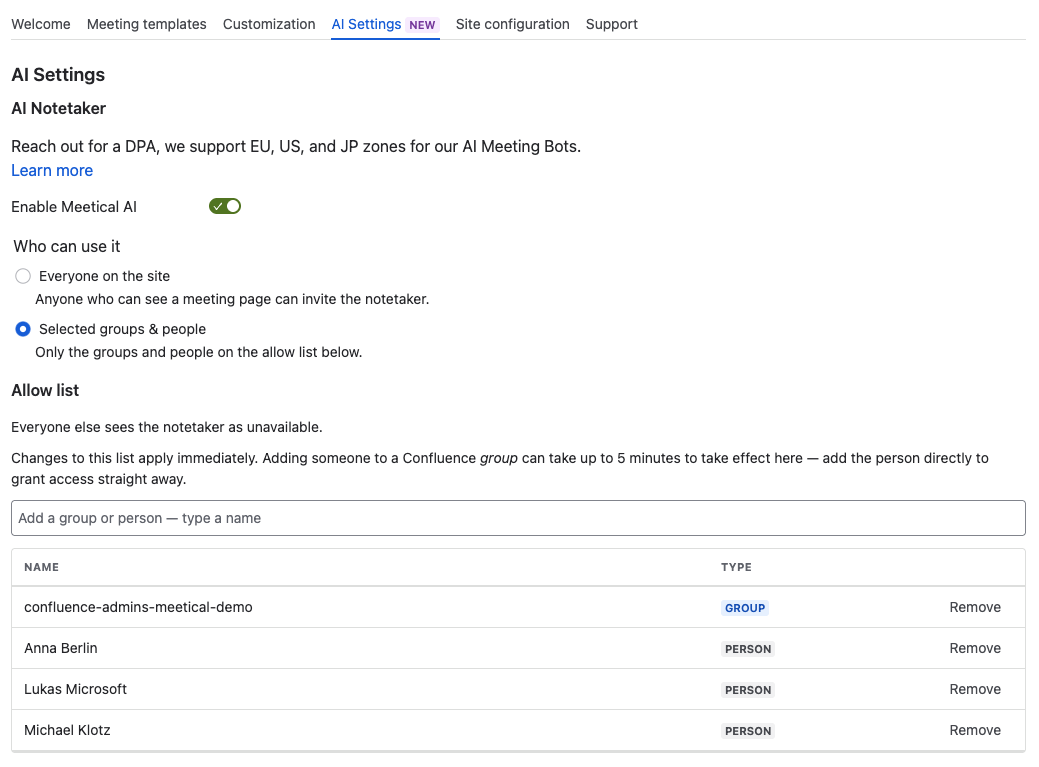
Task: Click the GROUP type badge
Action: pyautogui.click(x=745, y=608)
